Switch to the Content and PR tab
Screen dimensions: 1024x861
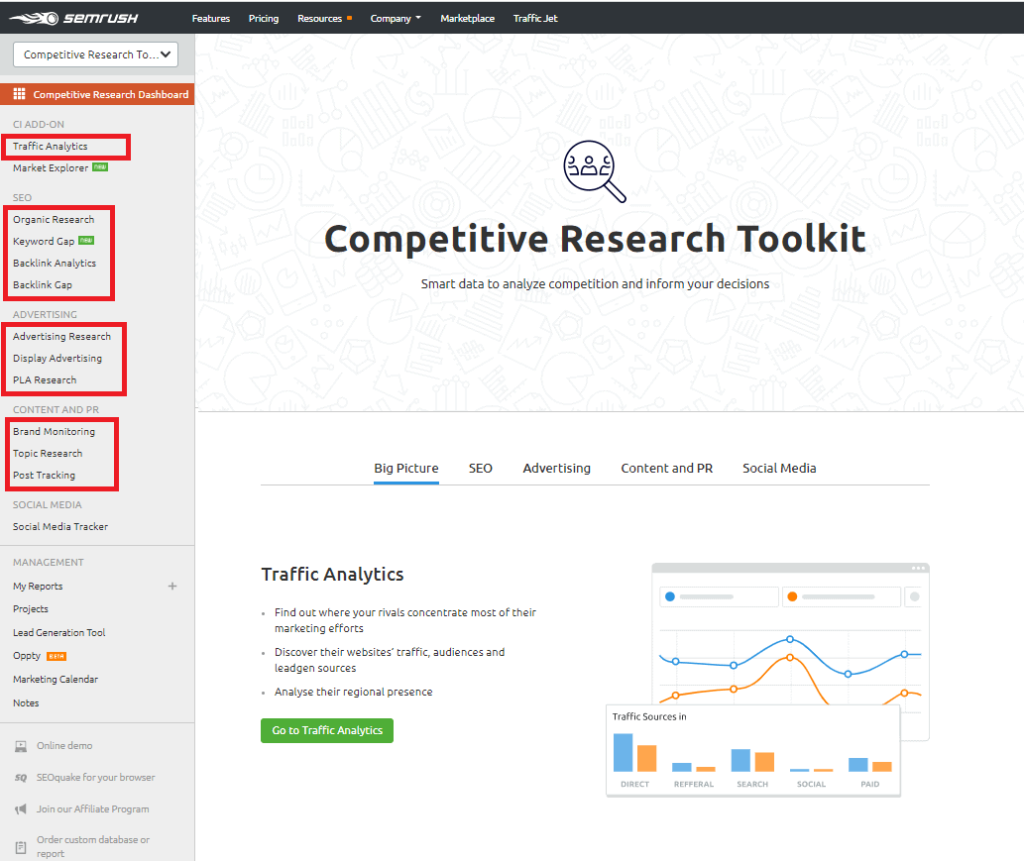(667, 468)
